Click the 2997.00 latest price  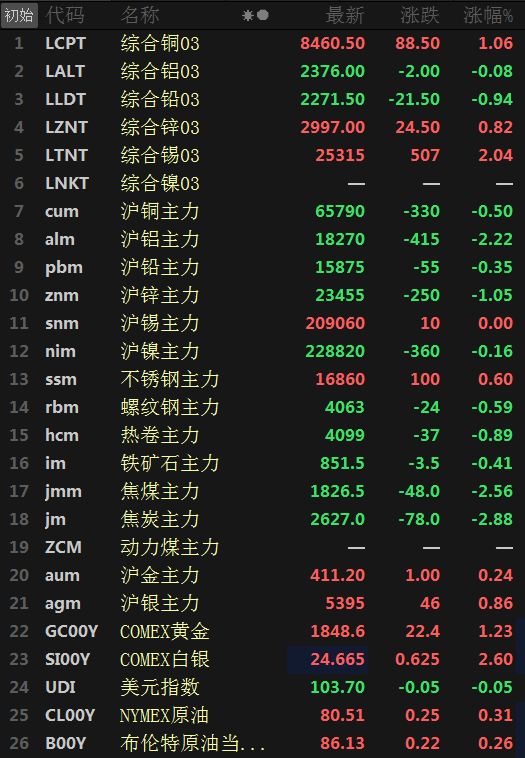333,128
